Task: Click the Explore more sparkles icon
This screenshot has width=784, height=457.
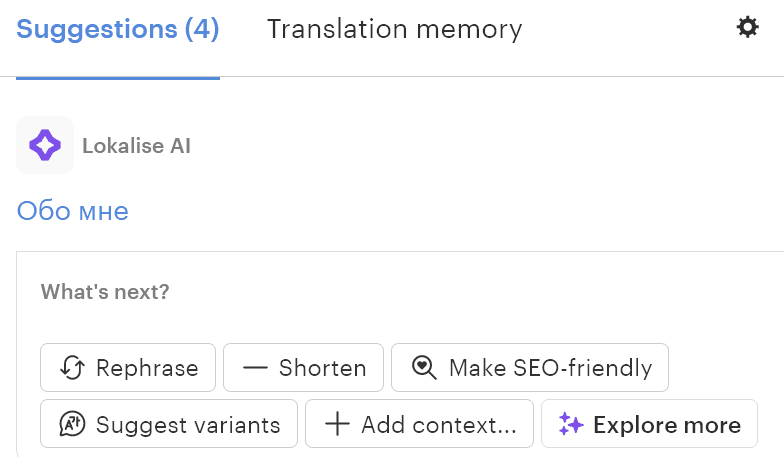Action: point(571,425)
